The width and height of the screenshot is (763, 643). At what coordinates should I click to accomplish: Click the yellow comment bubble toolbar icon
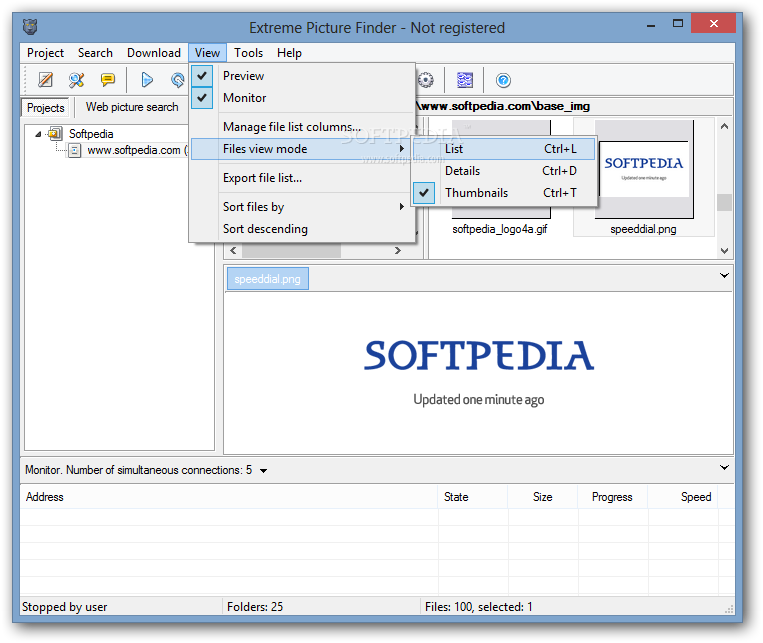pyautogui.click(x=108, y=79)
